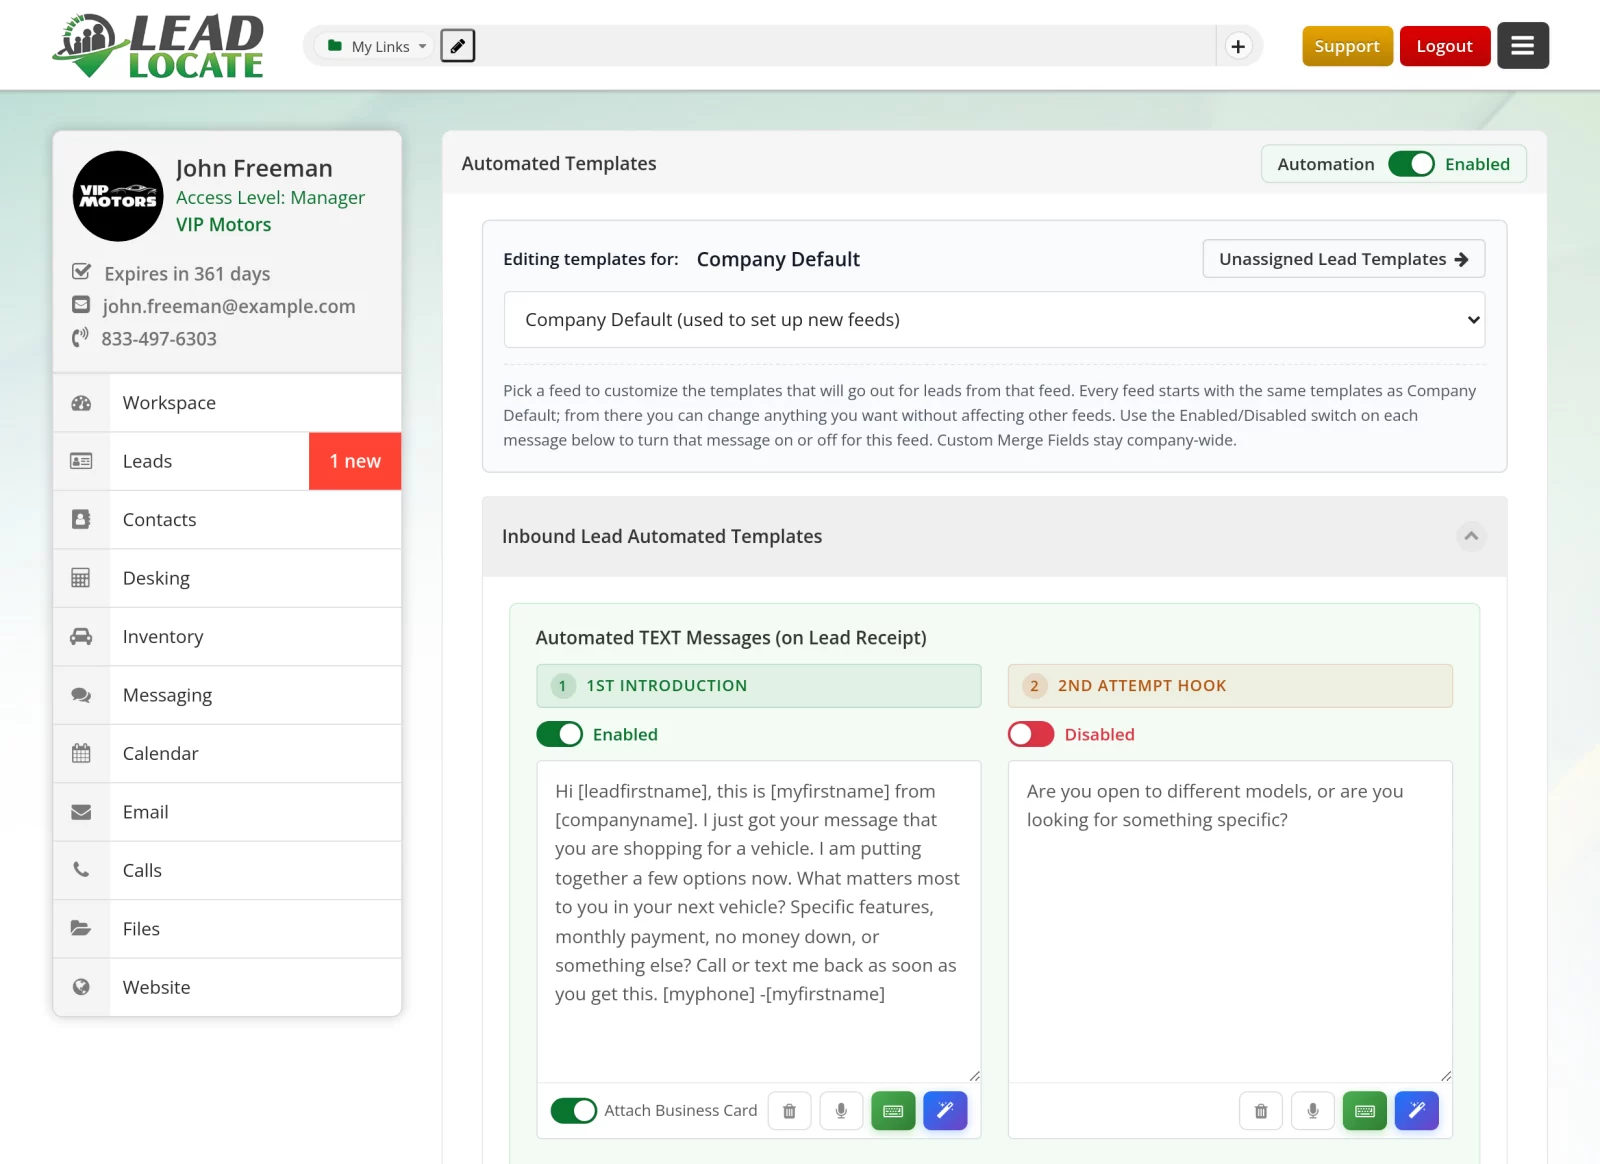The width and height of the screenshot is (1600, 1164).
Task: Click john.freeman@example.com email text
Action: point(229,306)
